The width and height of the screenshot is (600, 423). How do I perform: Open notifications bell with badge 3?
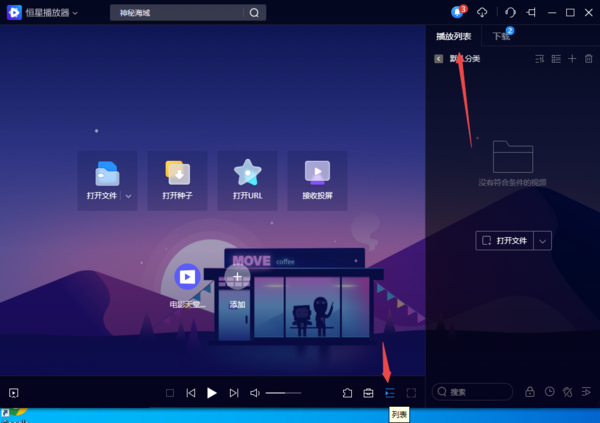coord(458,12)
